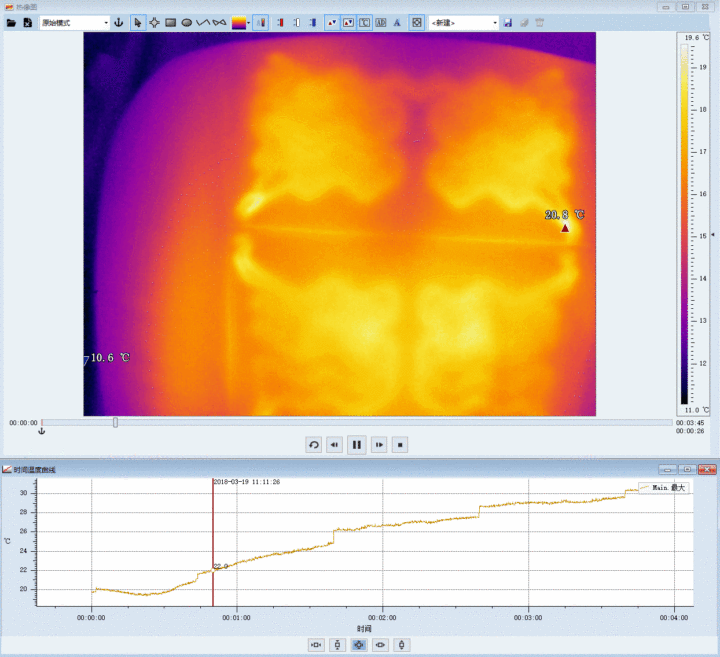Screen dimensions: 720x657
Task: Open a file with the folder icon
Action: click(11, 22)
